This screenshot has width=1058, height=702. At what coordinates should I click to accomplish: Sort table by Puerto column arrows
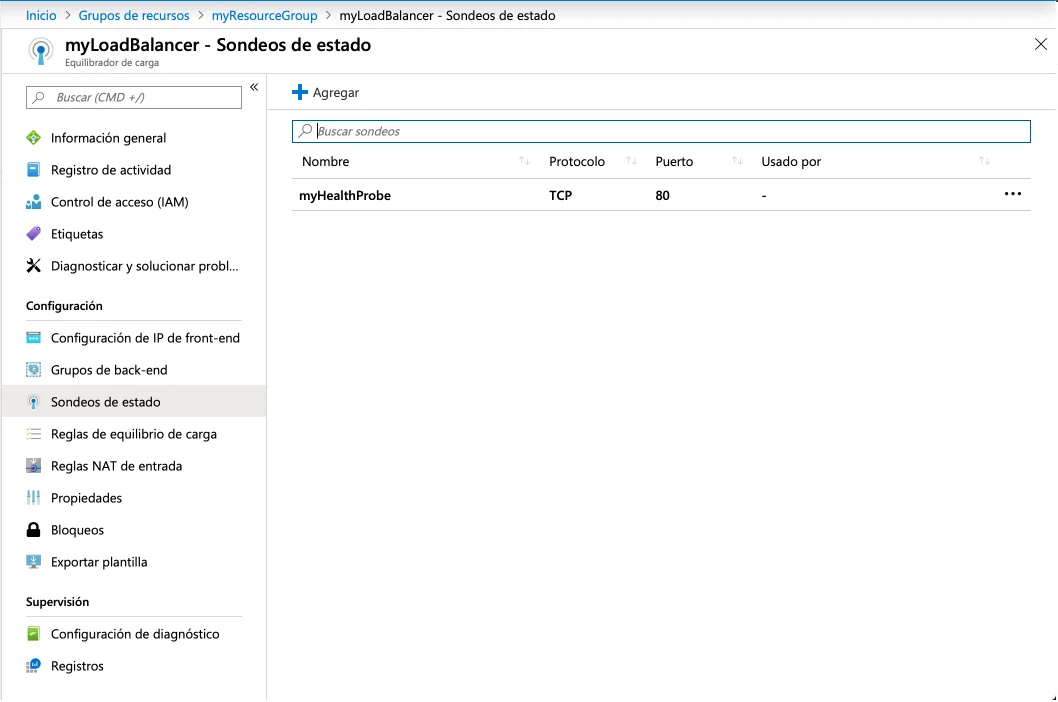point(737,161)
